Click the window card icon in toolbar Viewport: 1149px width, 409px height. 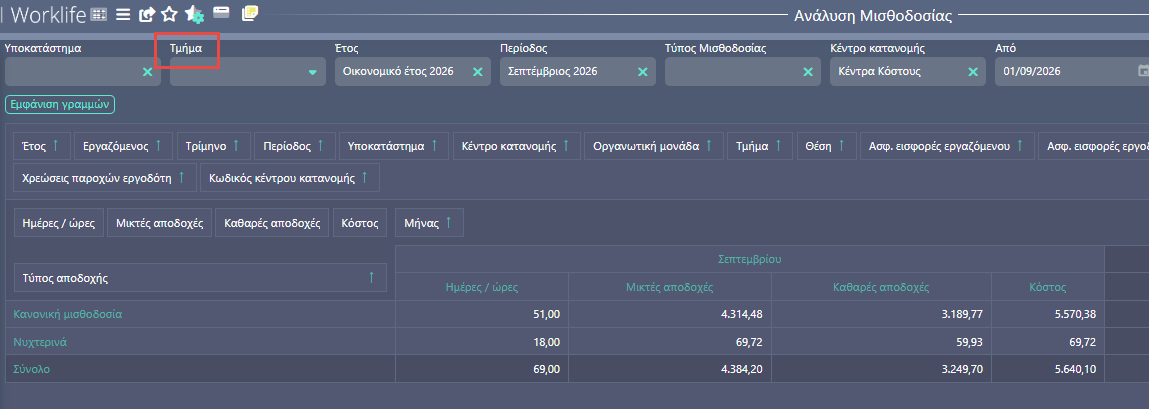(221, 12)
